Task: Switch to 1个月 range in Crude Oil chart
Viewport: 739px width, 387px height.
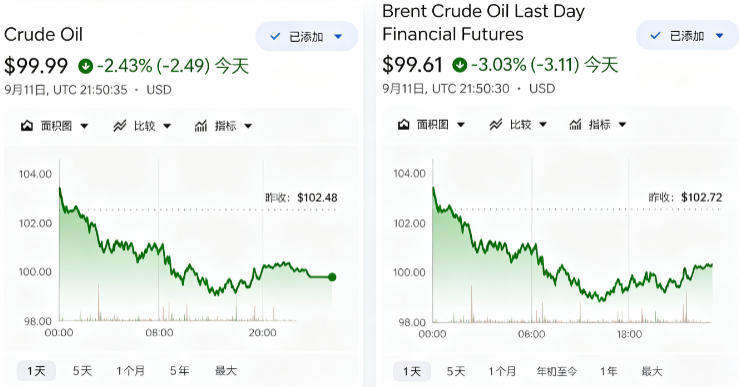Action: 131,371
